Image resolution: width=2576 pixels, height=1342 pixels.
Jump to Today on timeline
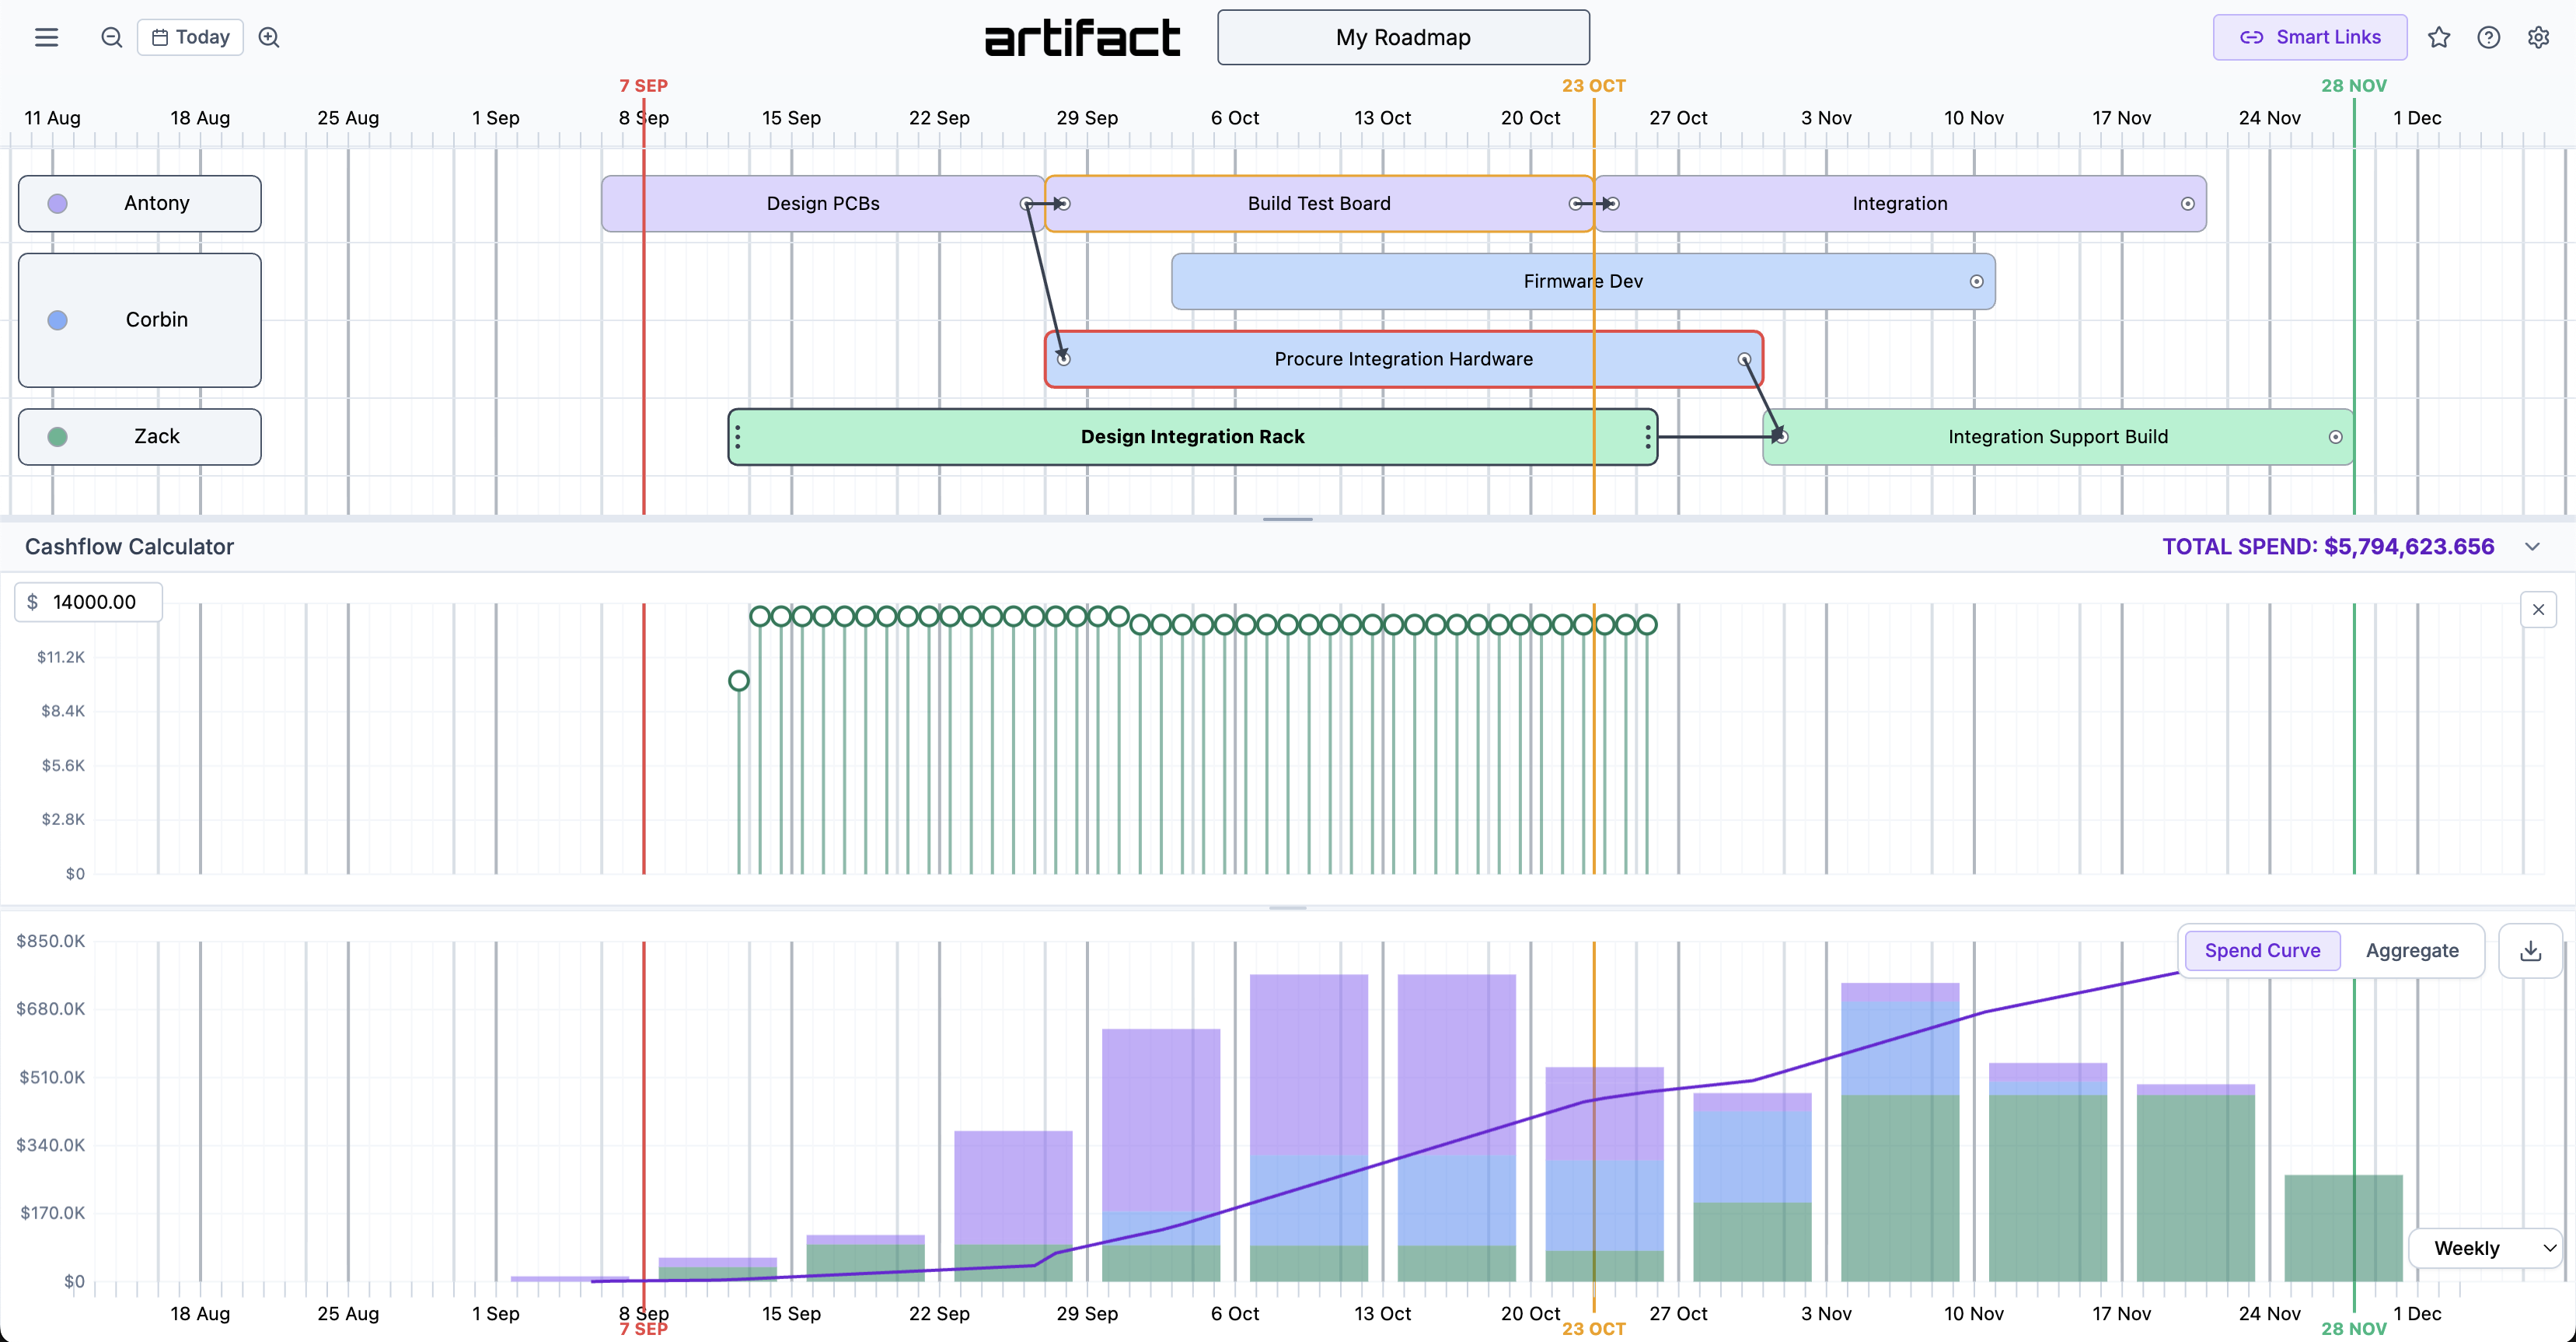point(190,37)
